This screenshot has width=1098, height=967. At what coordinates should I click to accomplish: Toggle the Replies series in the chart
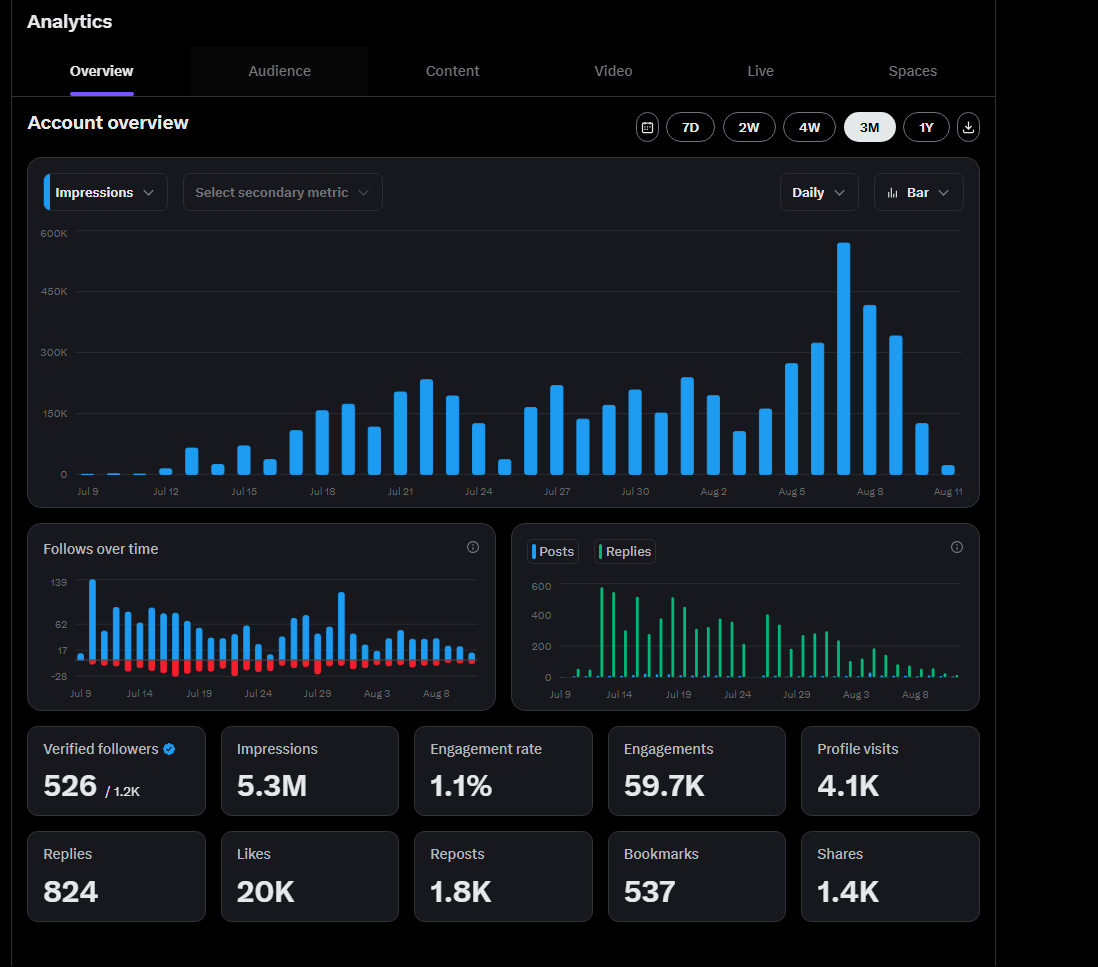pyautogui.click(x=624, y=551)
